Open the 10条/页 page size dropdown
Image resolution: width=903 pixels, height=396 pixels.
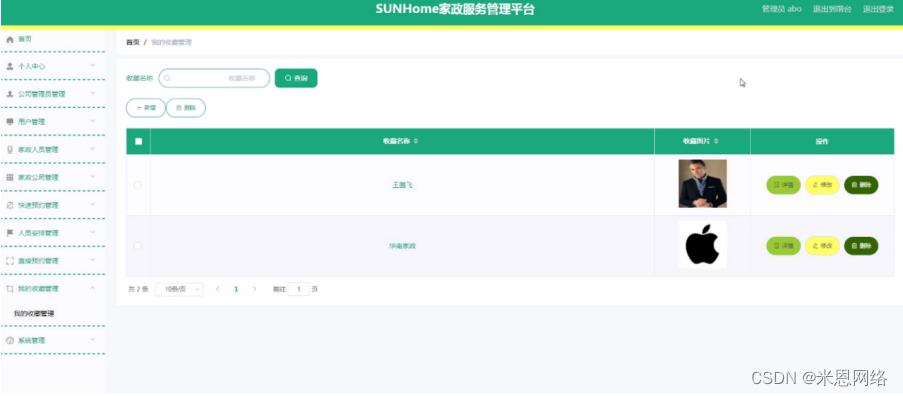179,289
